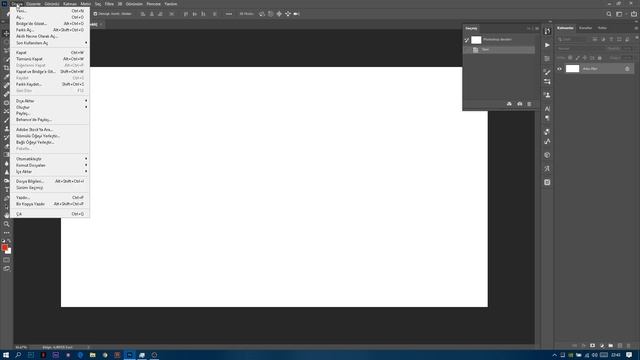Open File Explorer from taskbar

(93, 355)
